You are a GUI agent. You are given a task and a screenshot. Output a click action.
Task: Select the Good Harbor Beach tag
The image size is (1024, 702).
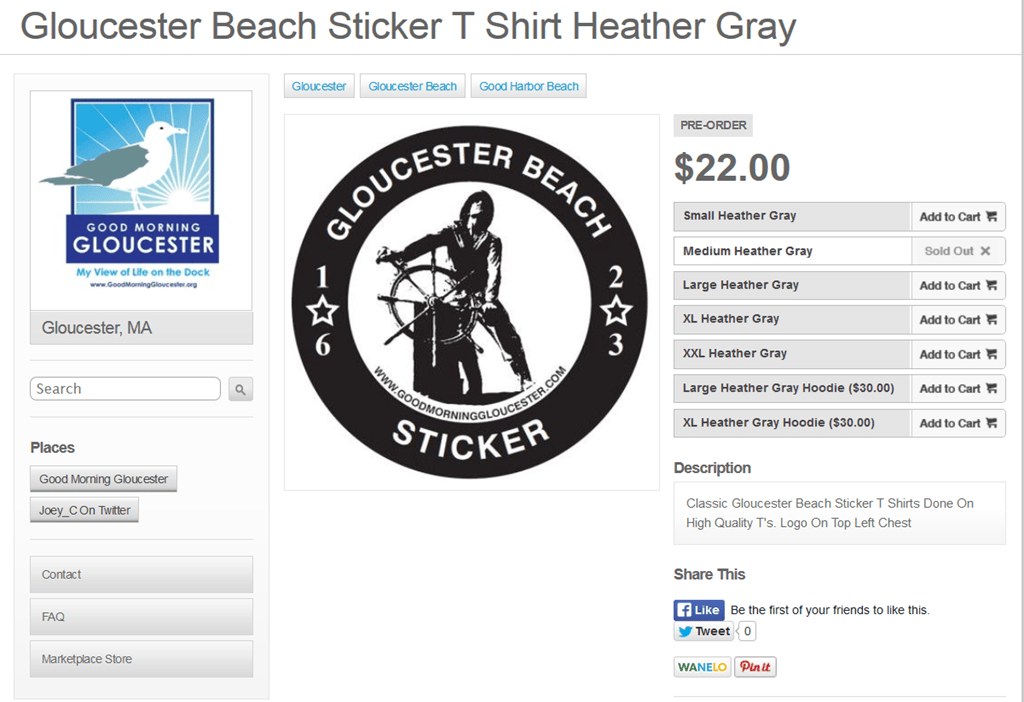coord(529,86)
